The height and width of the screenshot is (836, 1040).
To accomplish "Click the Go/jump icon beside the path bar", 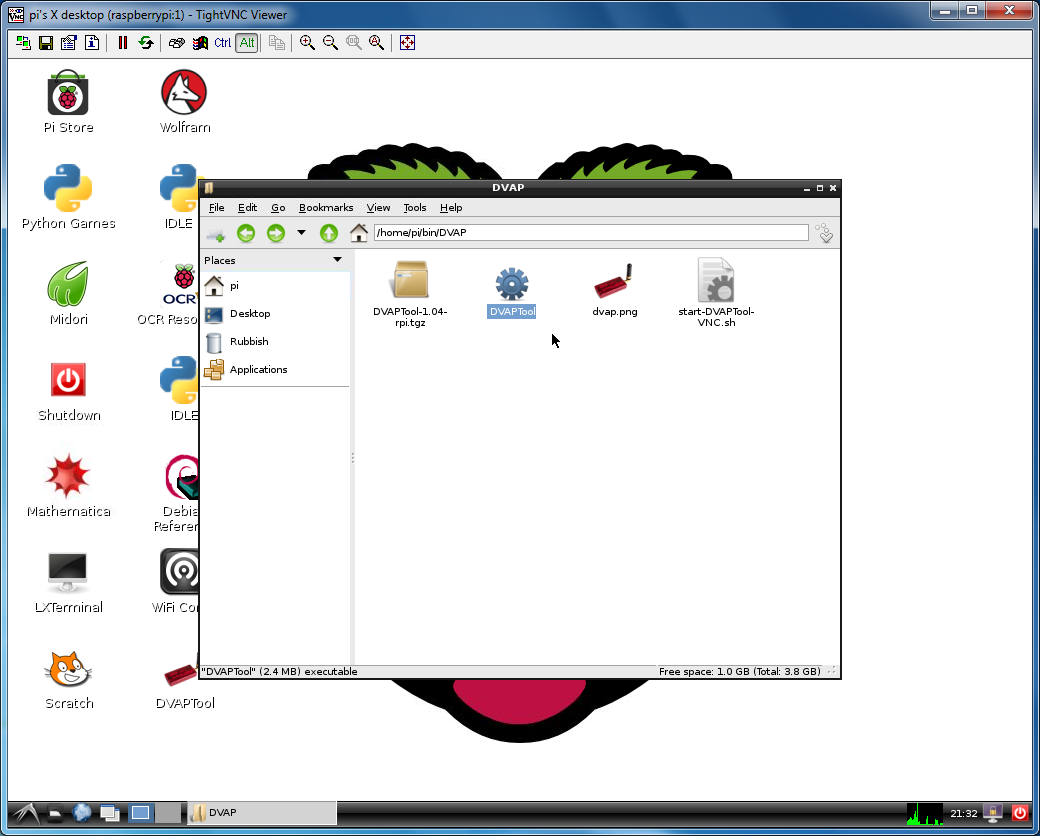I will 824,233.
